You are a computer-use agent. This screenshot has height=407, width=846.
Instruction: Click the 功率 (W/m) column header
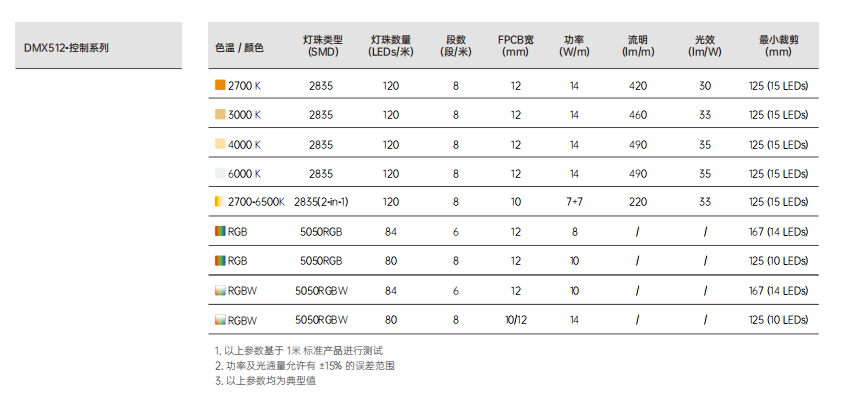click(x=574, y=46)
